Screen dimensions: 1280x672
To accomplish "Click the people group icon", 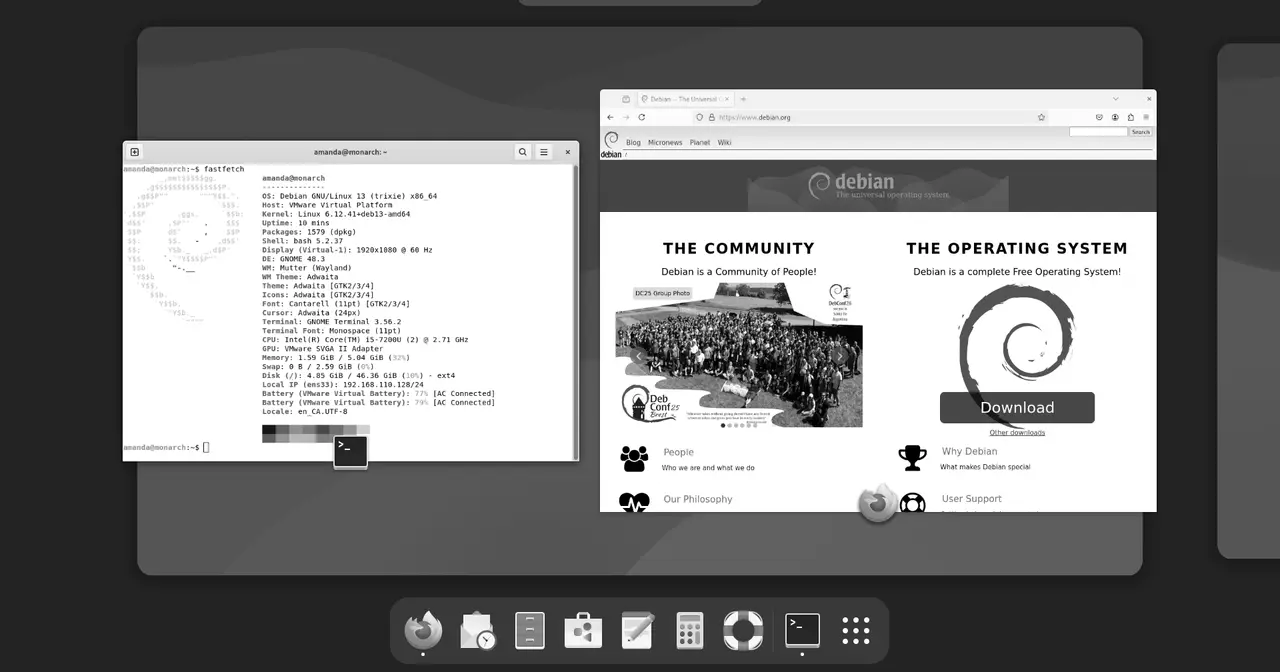I will (634, 458).
